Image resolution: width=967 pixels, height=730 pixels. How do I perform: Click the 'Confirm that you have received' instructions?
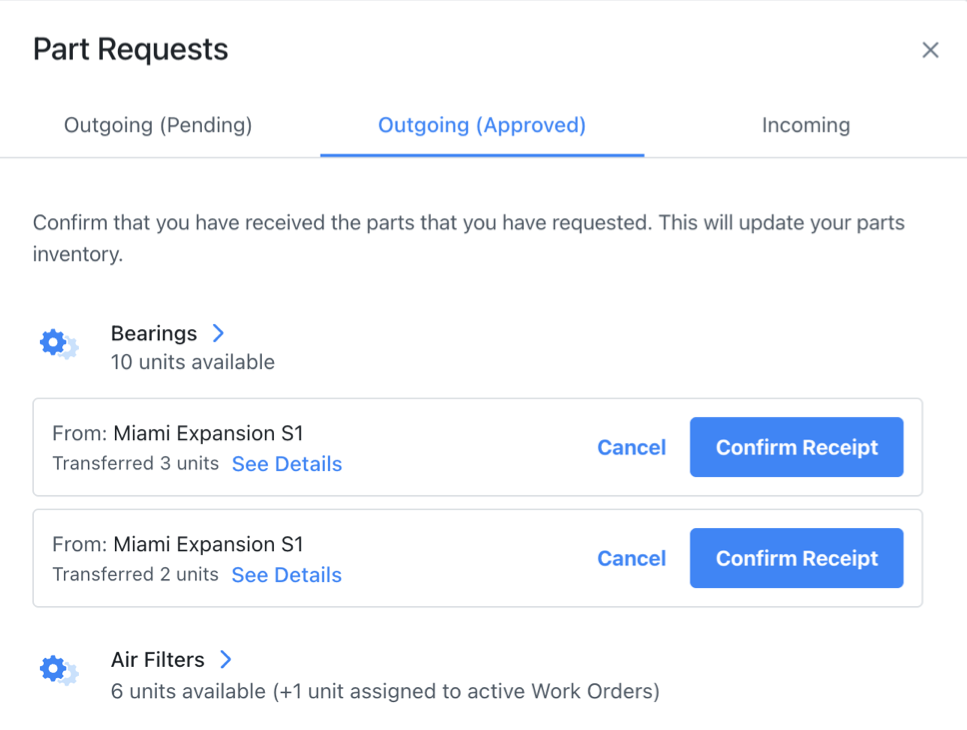tap(469, 238)
